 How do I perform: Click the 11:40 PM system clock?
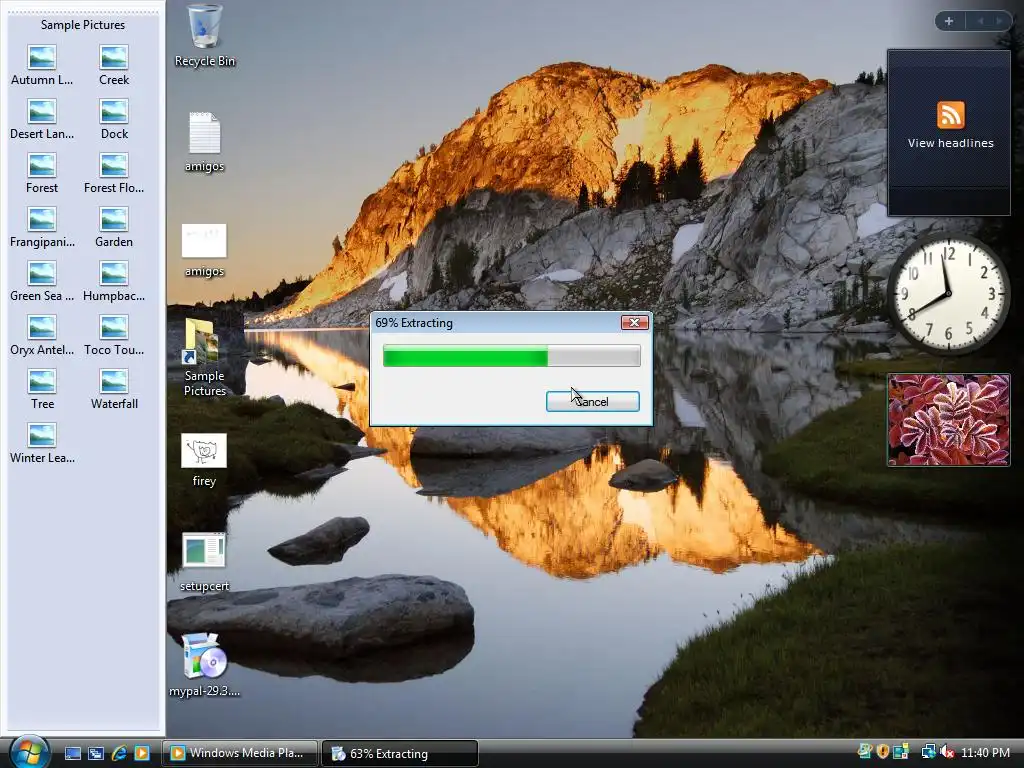click(985, 752)
